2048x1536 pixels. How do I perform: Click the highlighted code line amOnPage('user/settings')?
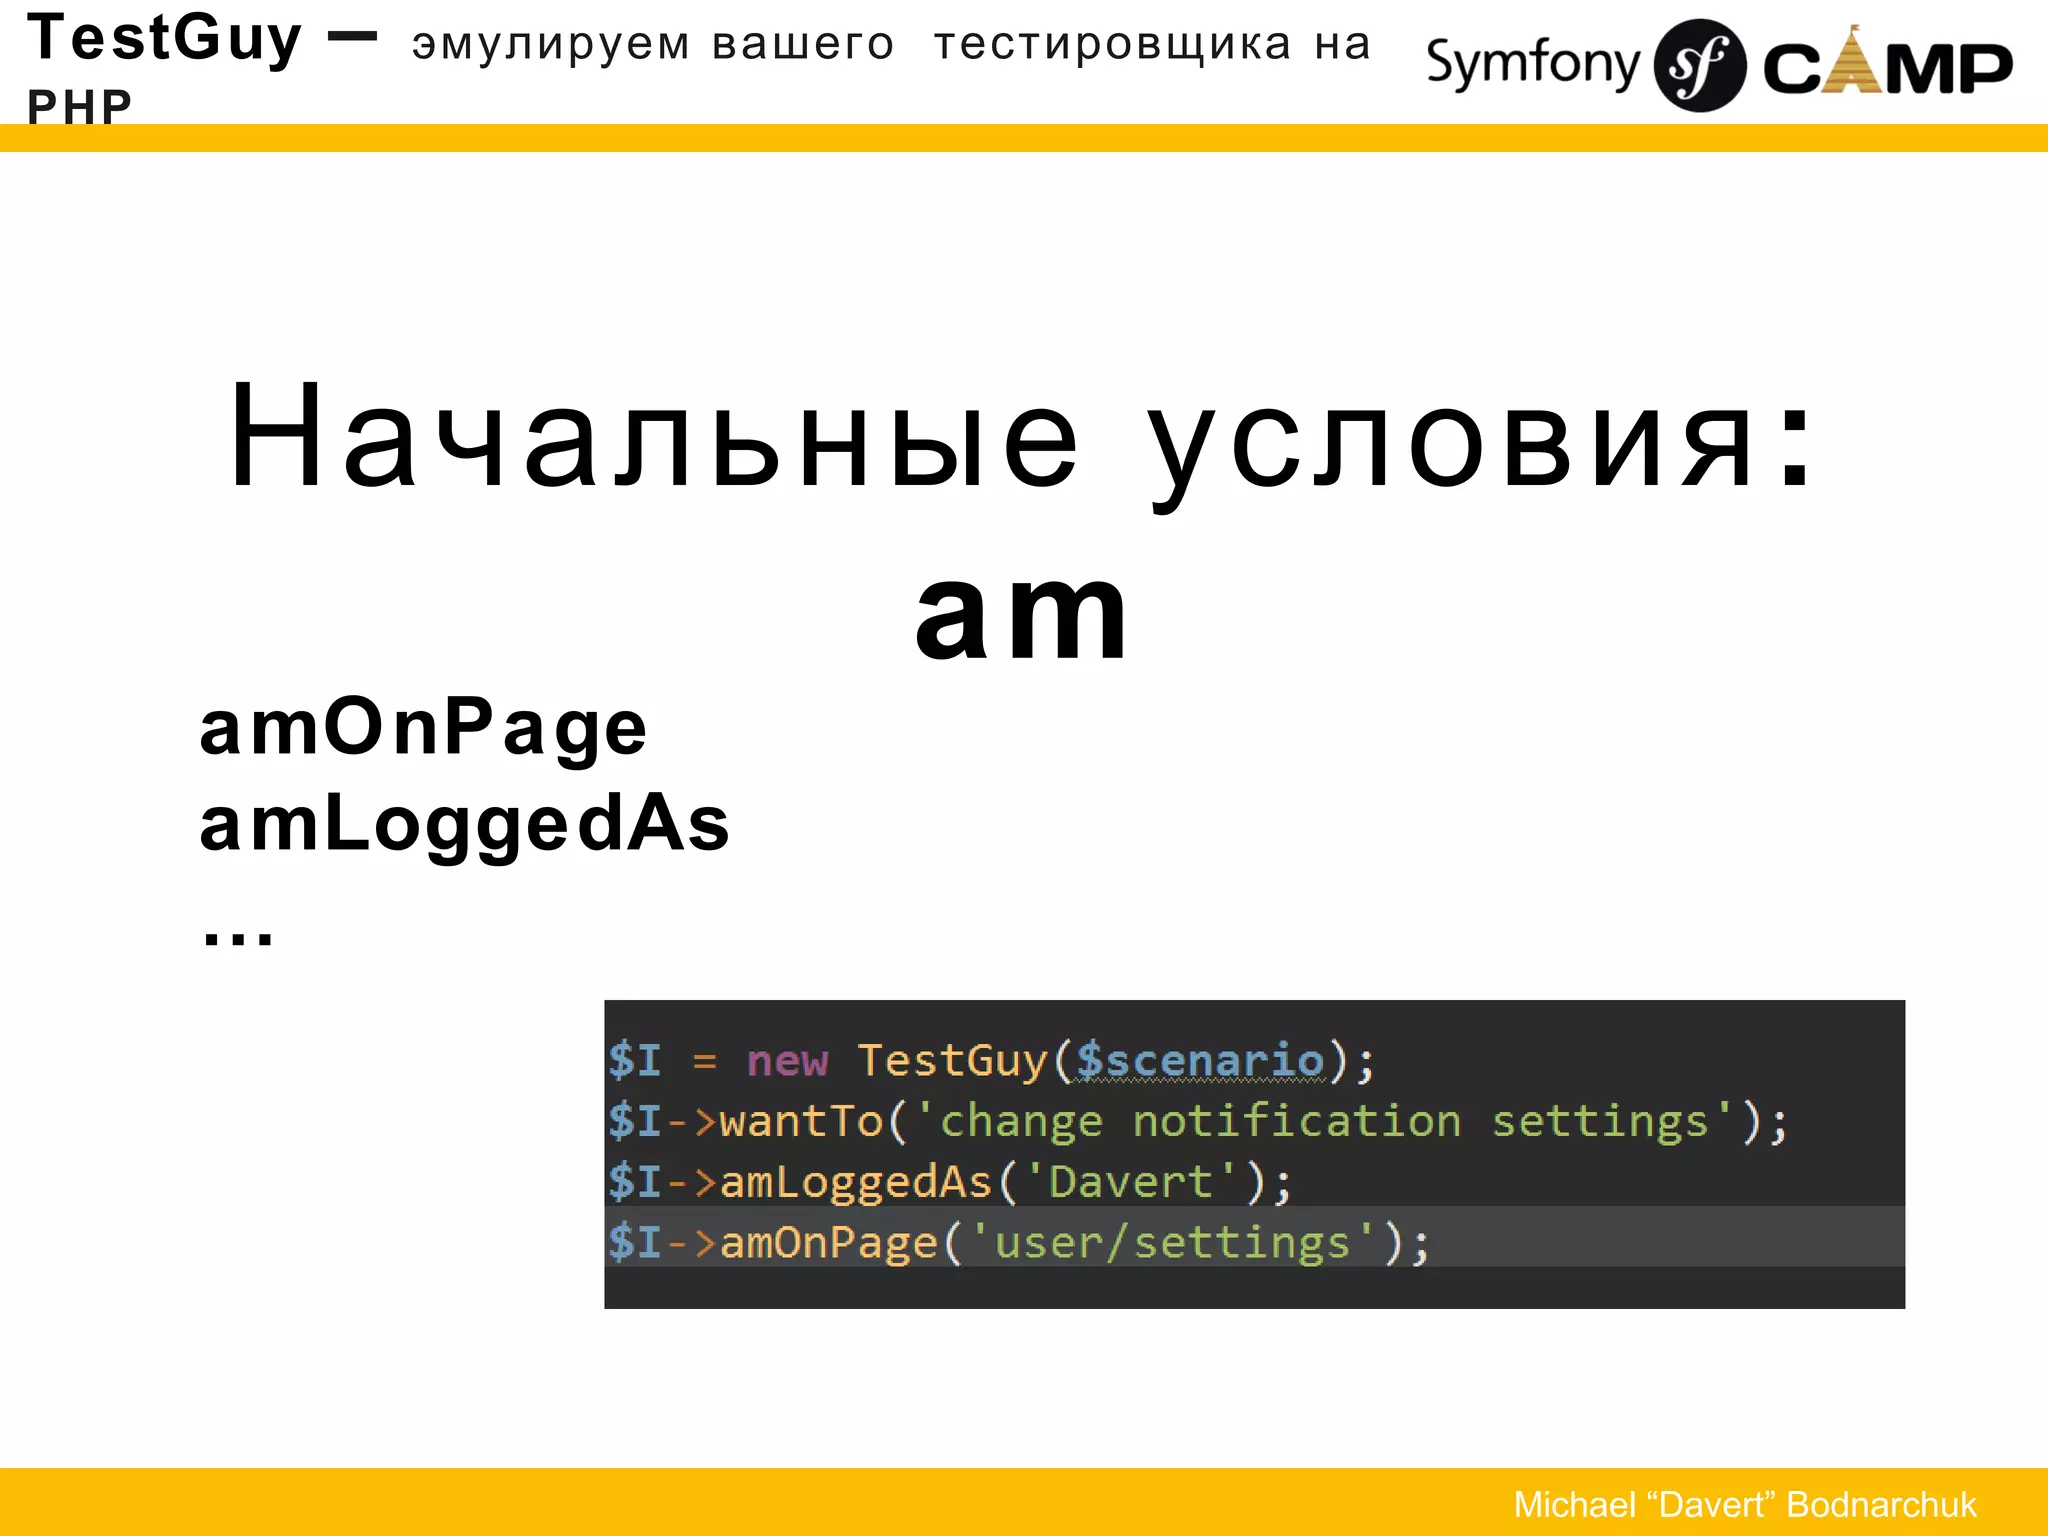(x=1254, y=1237)
